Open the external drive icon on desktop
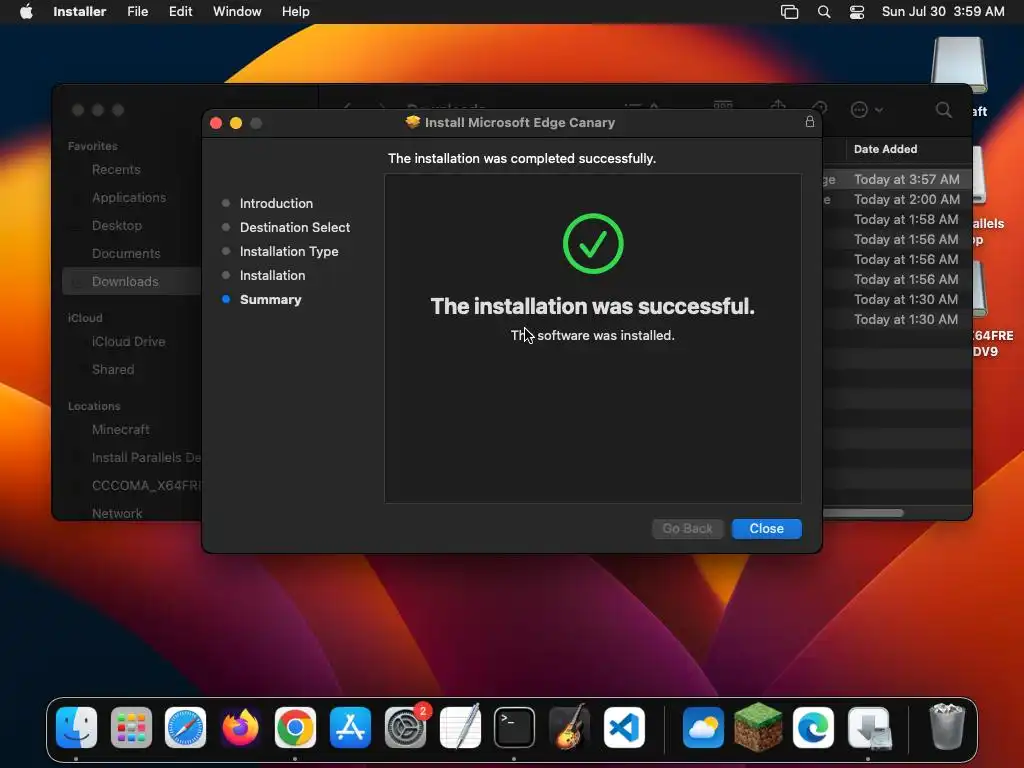Viewport: 1024px width, 768px height. pos(959,65)
